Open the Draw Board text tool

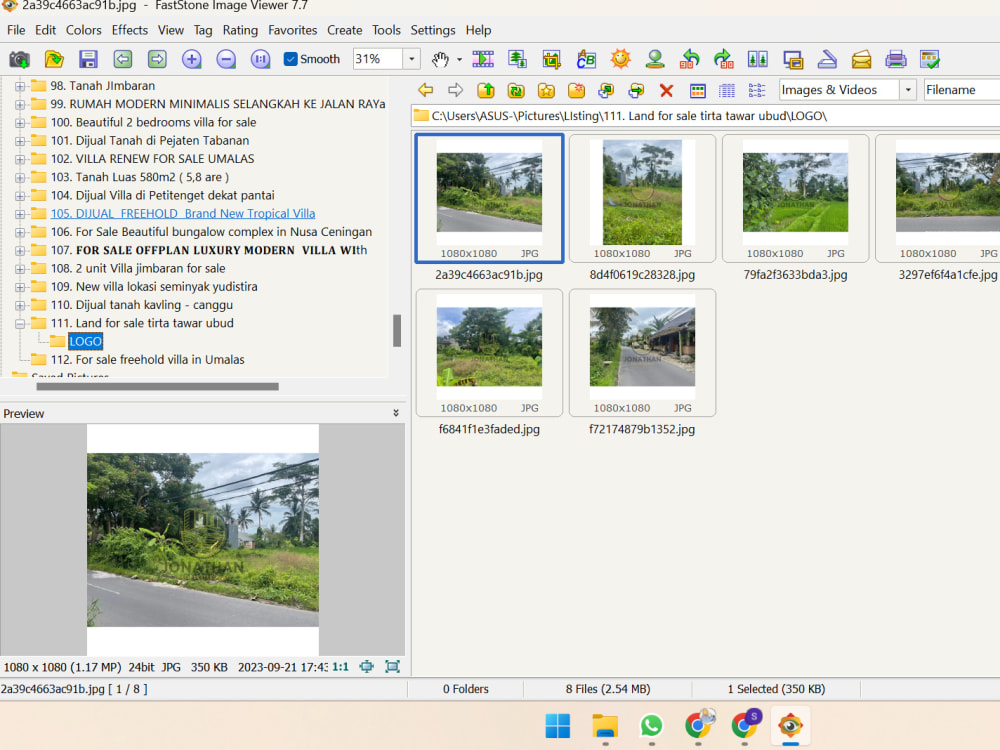point(586,59)
